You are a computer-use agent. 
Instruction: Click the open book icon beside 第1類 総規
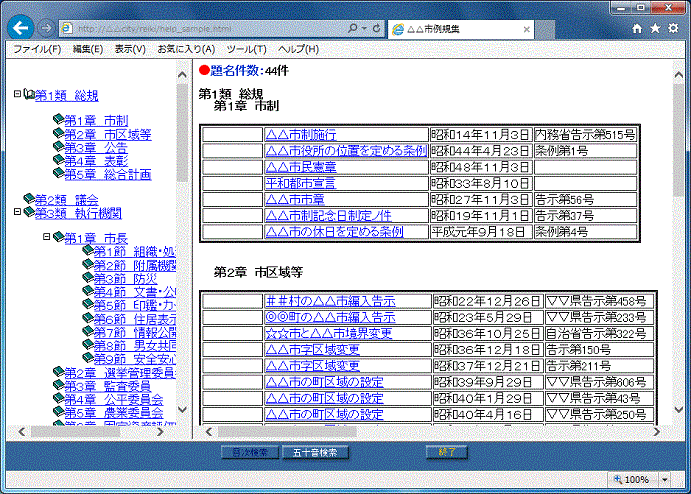(28, 96)
